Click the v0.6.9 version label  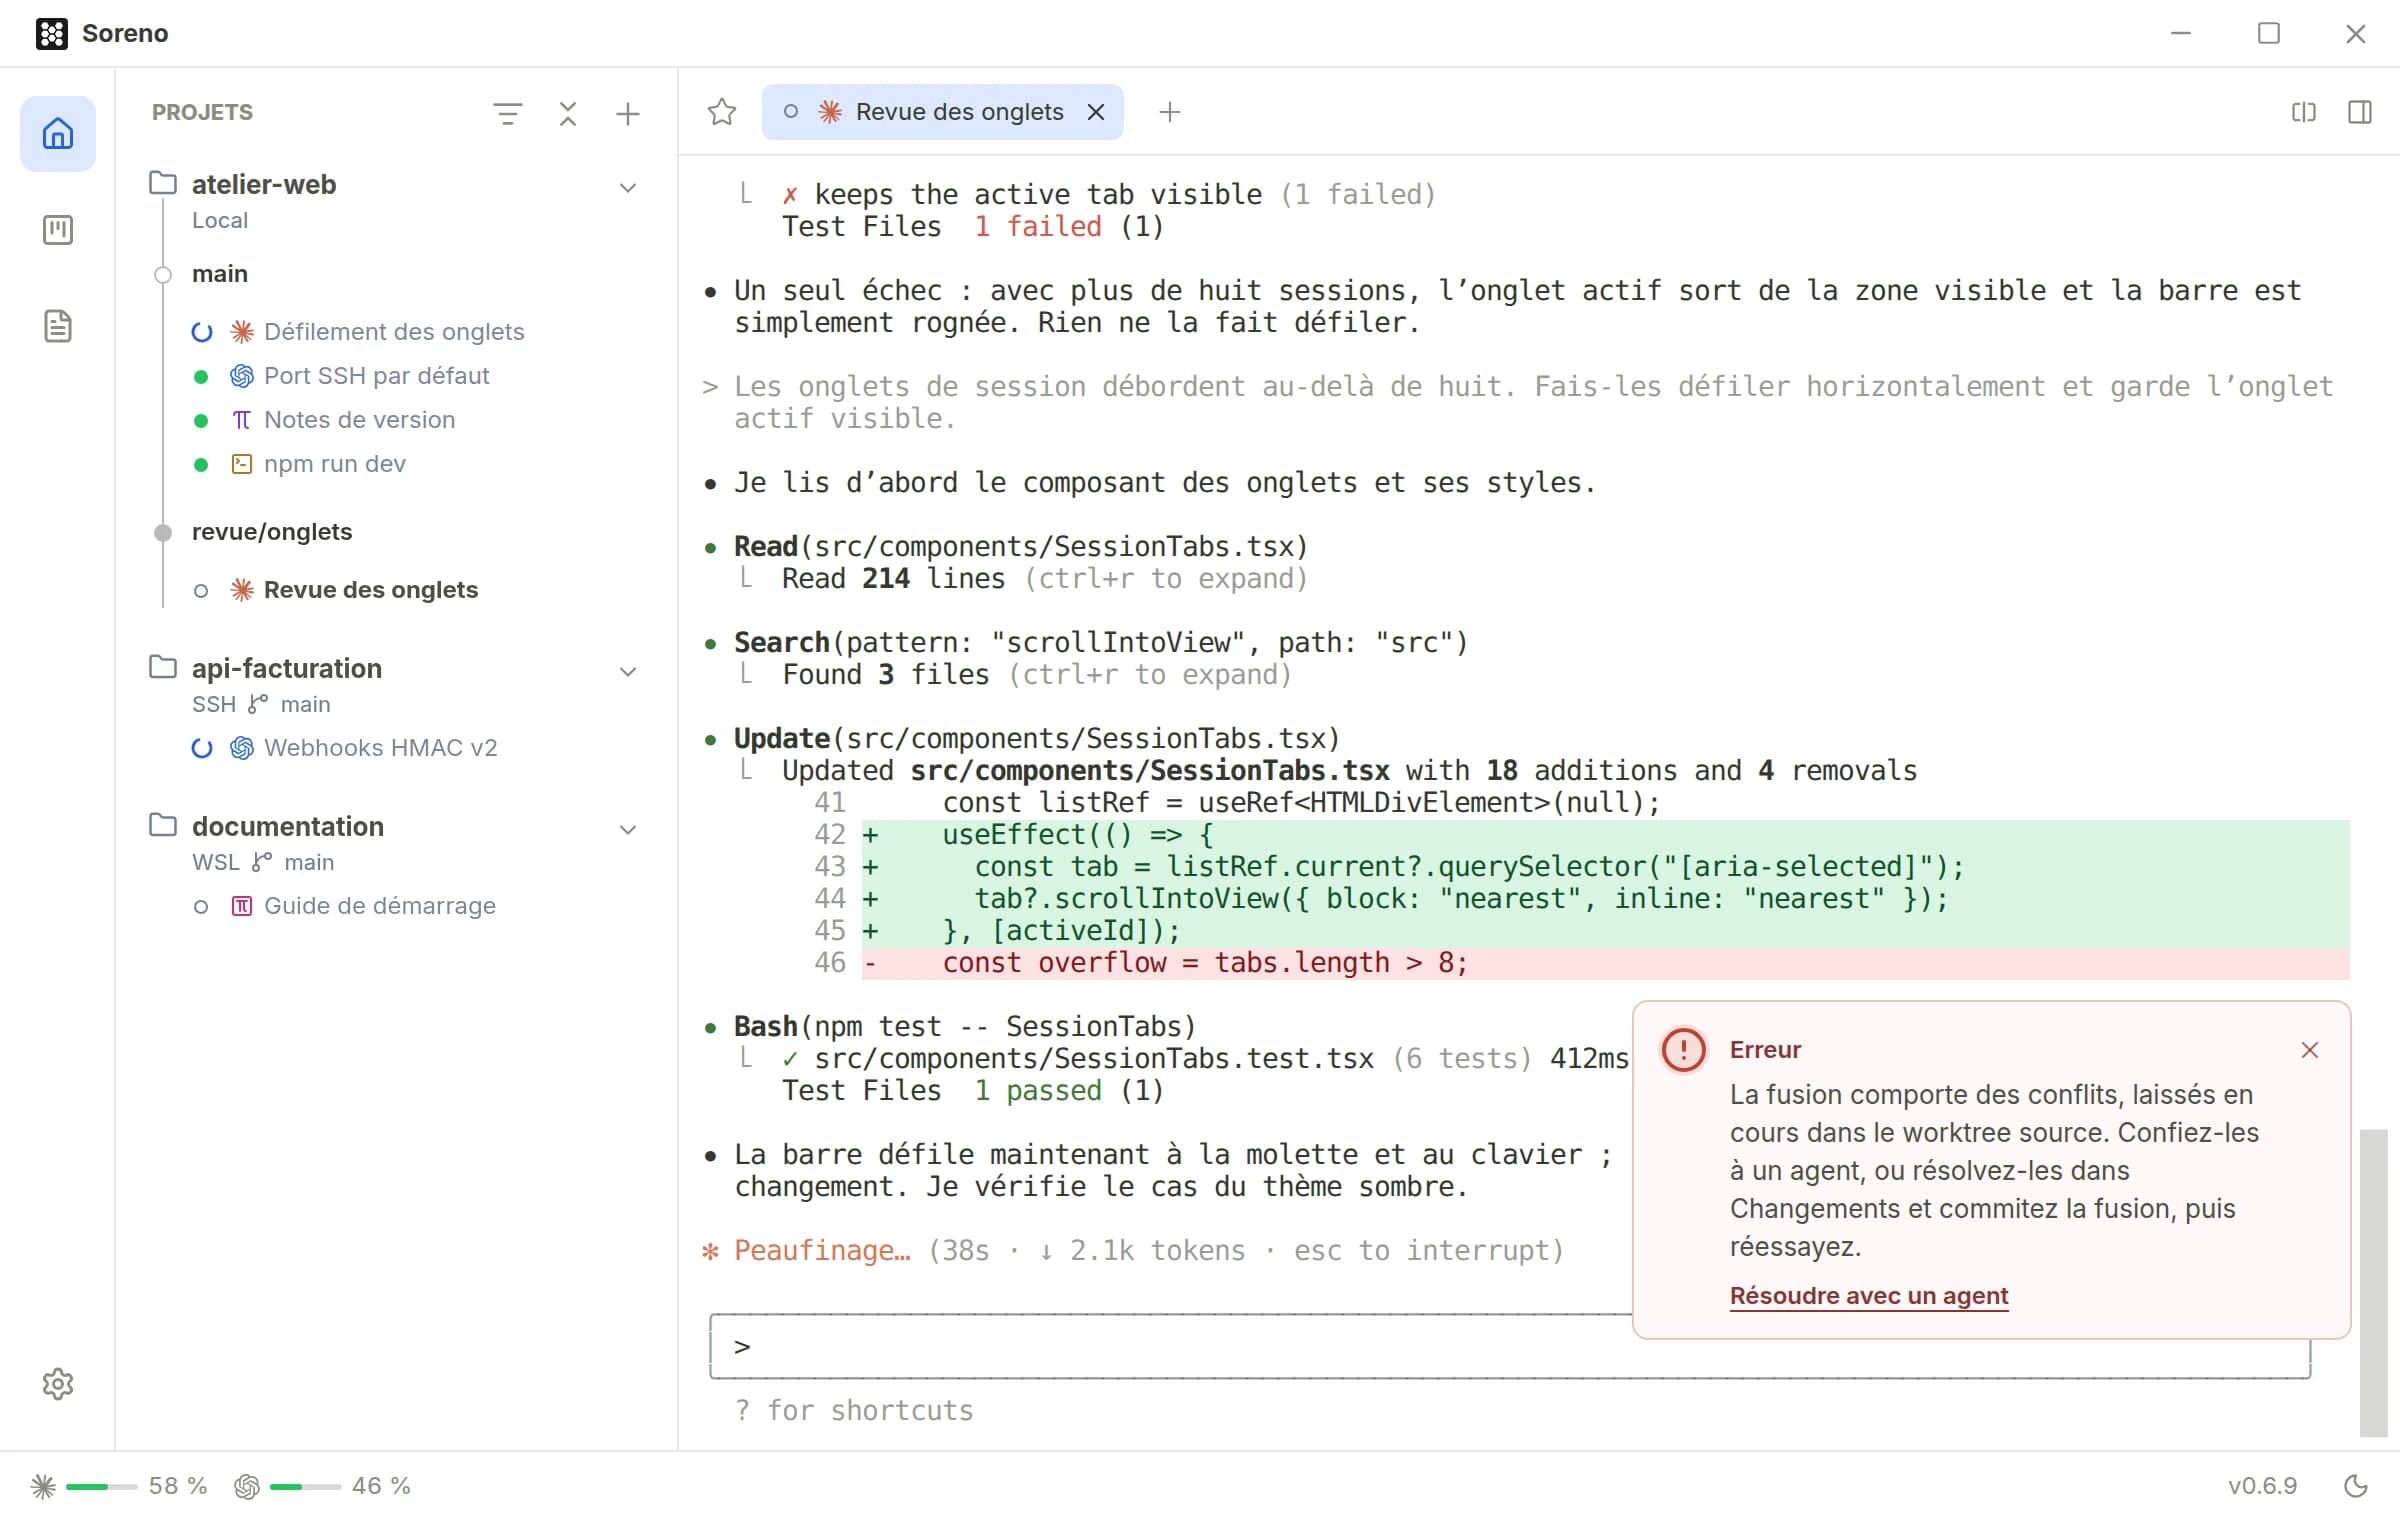click(x=2262, y=1486)
